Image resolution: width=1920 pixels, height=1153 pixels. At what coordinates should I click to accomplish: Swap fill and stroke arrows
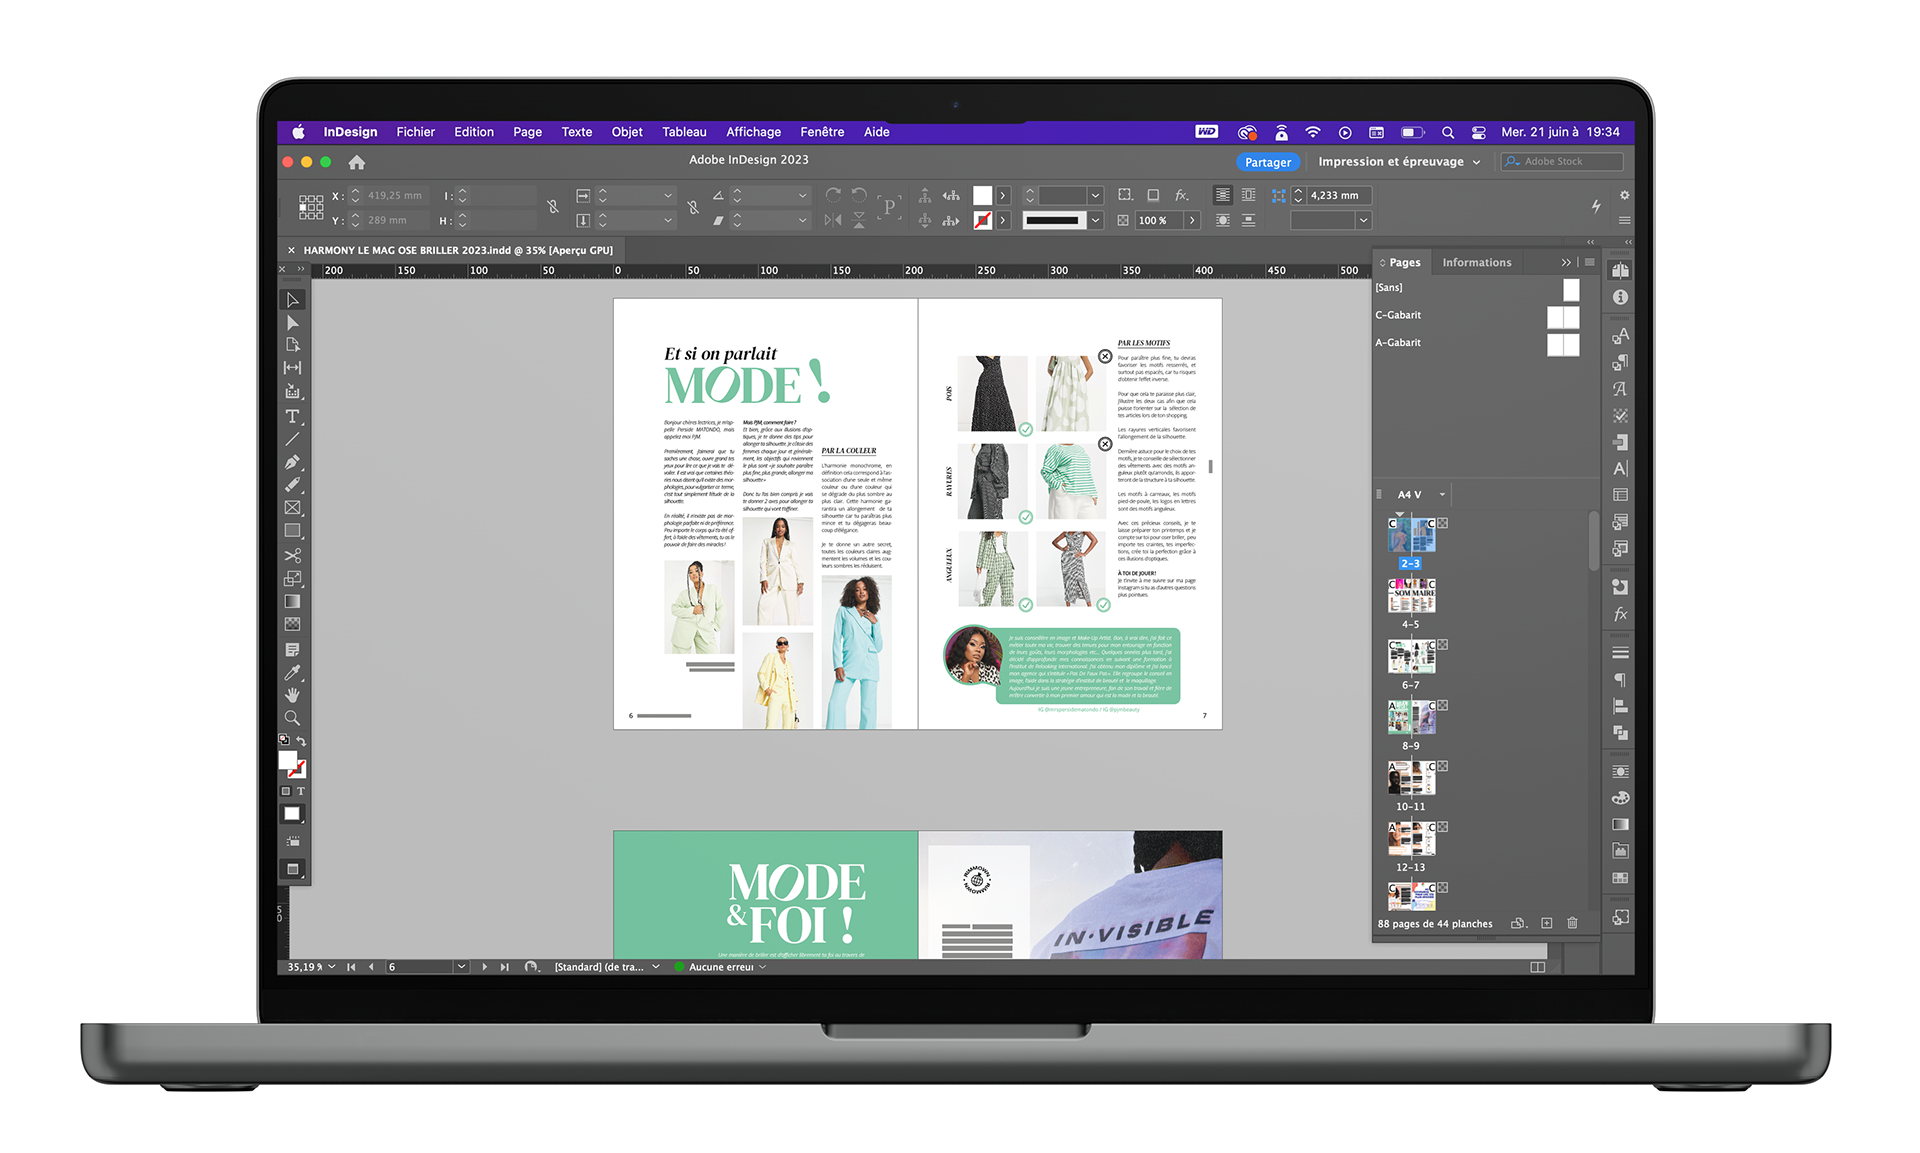(x=301, y=741)
